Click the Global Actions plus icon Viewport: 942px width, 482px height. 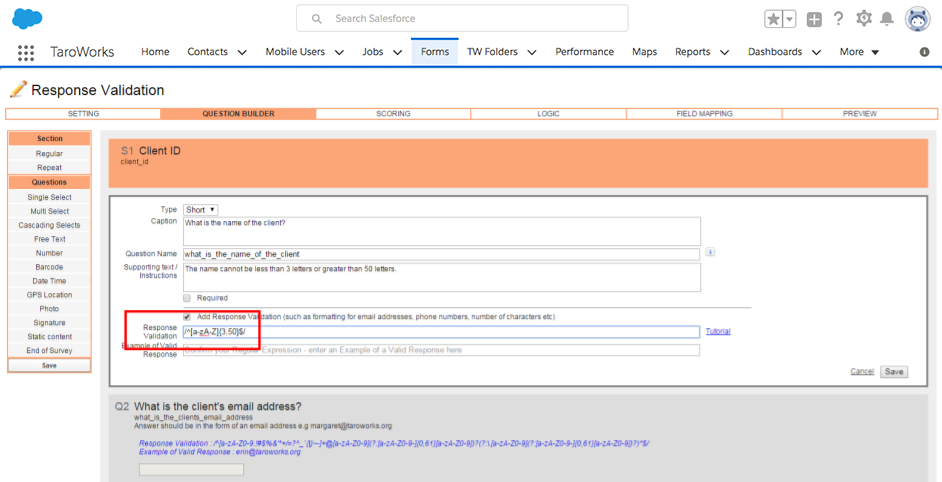[x=814, y=19]
